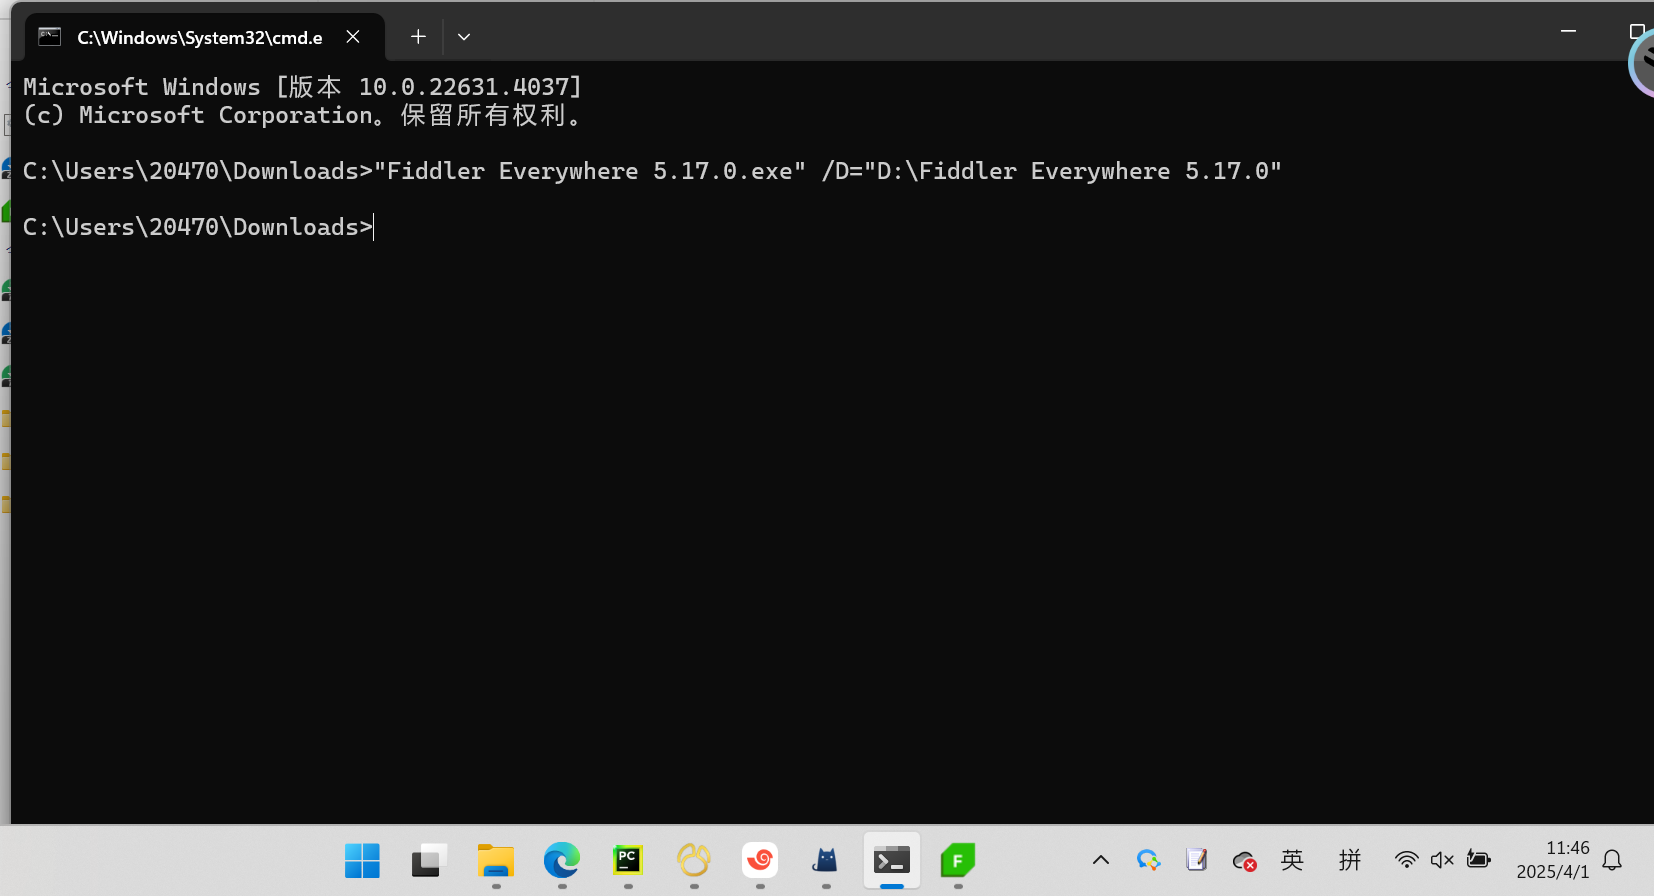Switch to PyCharm in the taskbar

[x=627, y=860]
